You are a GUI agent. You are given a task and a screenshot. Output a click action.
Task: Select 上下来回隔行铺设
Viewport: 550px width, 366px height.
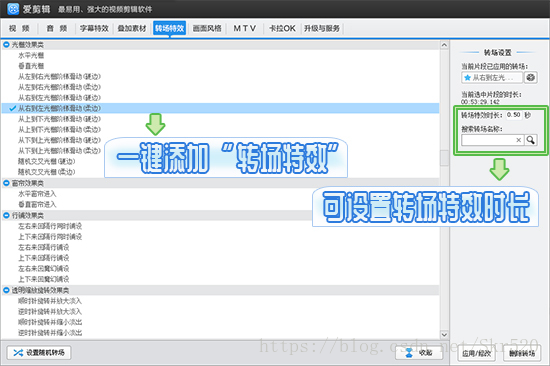(x=43, y=258)
